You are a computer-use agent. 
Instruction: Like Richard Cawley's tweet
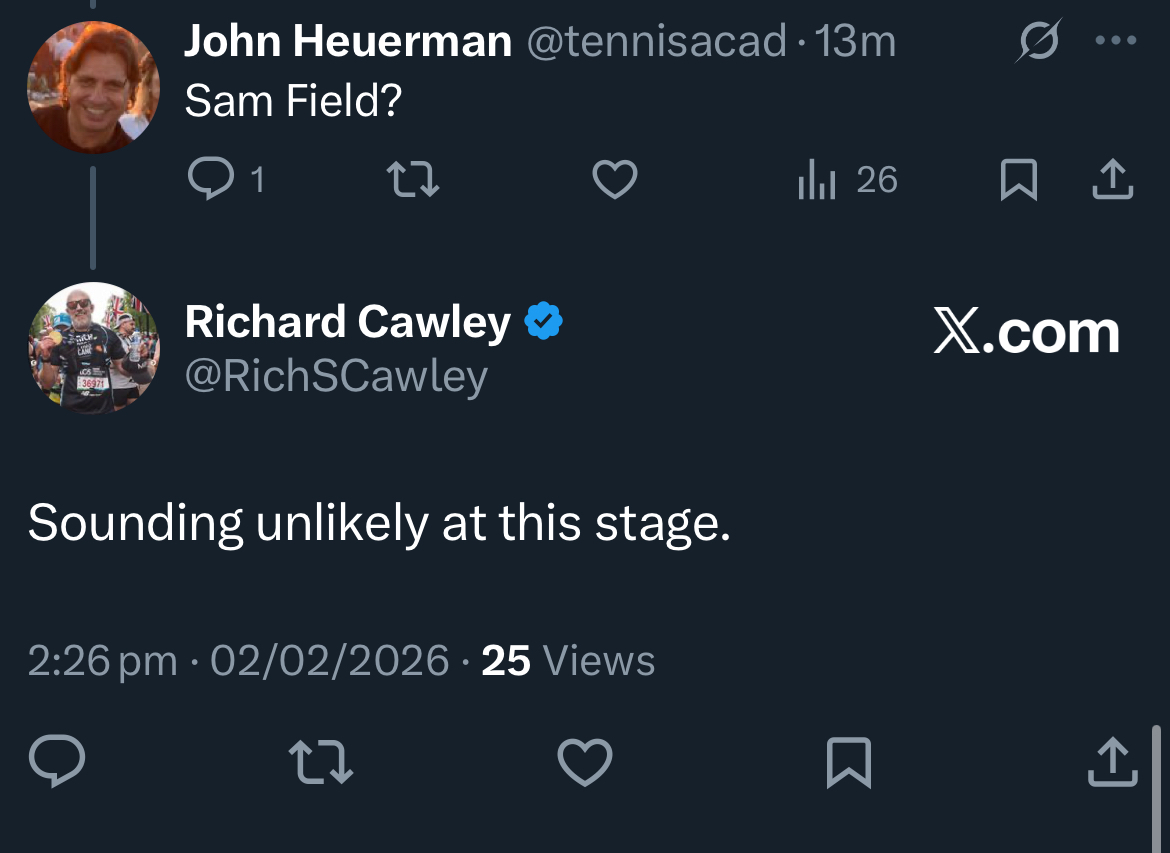(x=585, y=762)
